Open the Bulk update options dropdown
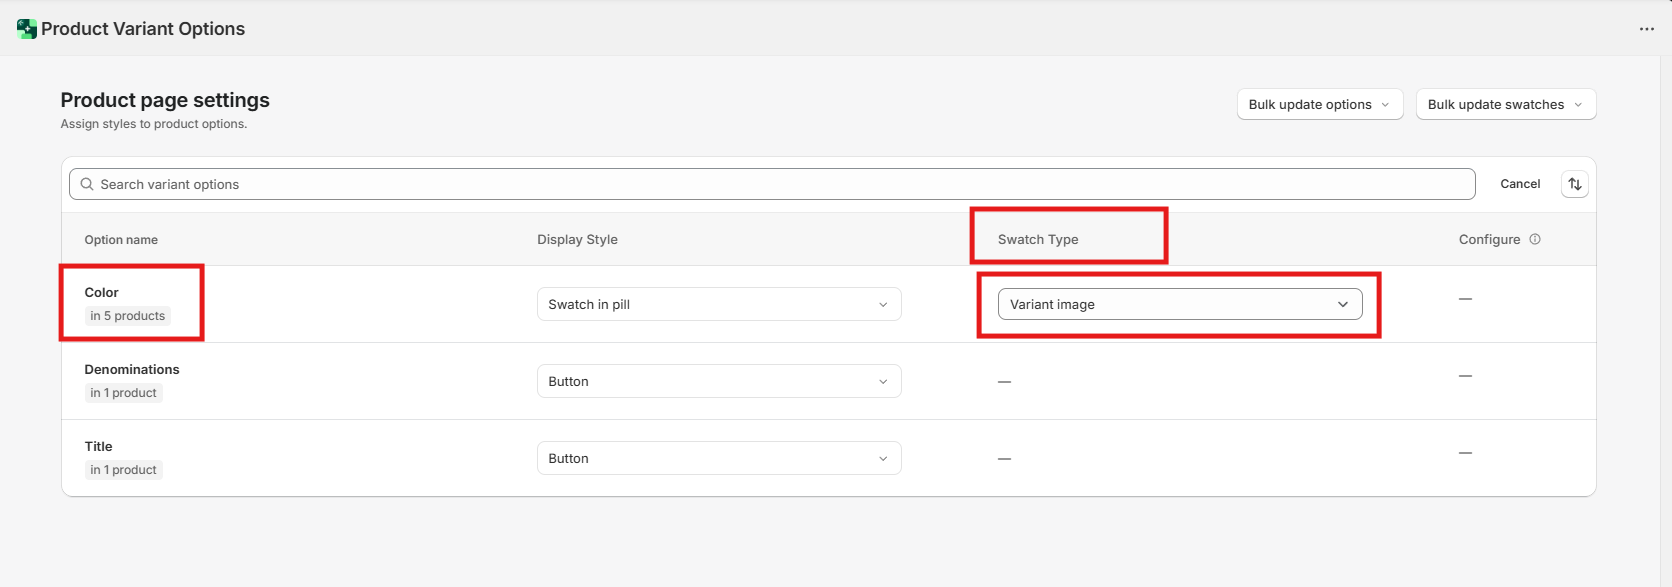The width and height of the screenshot is (1672, 587). tap(1319, 104)
